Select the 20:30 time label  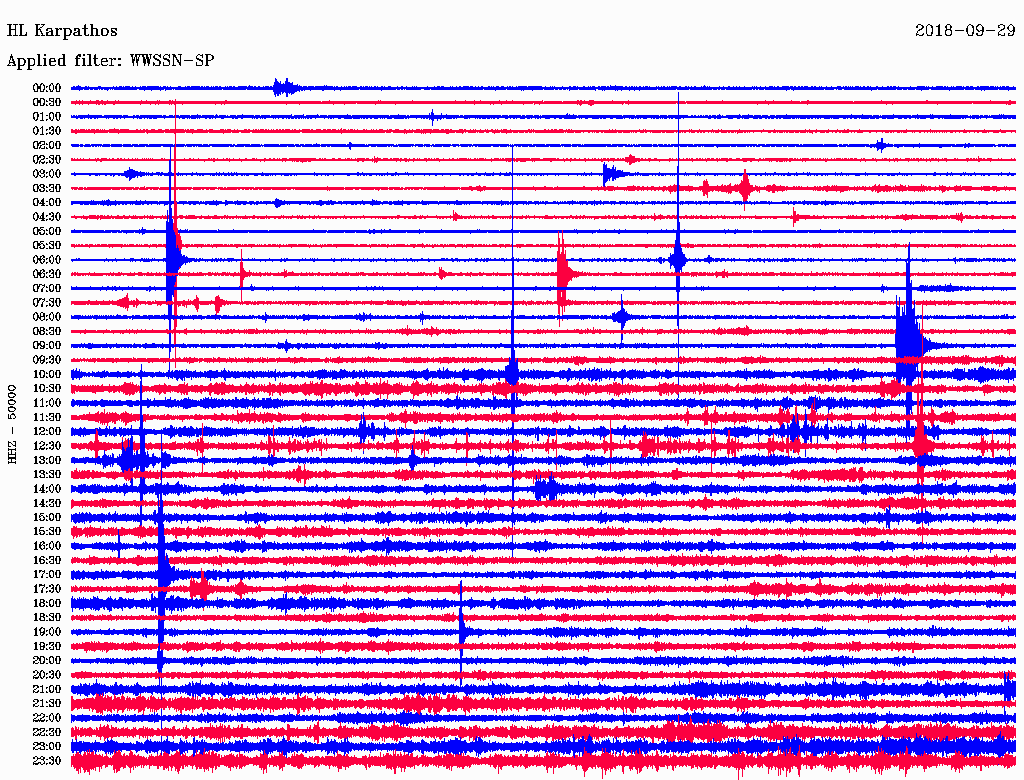47,675
